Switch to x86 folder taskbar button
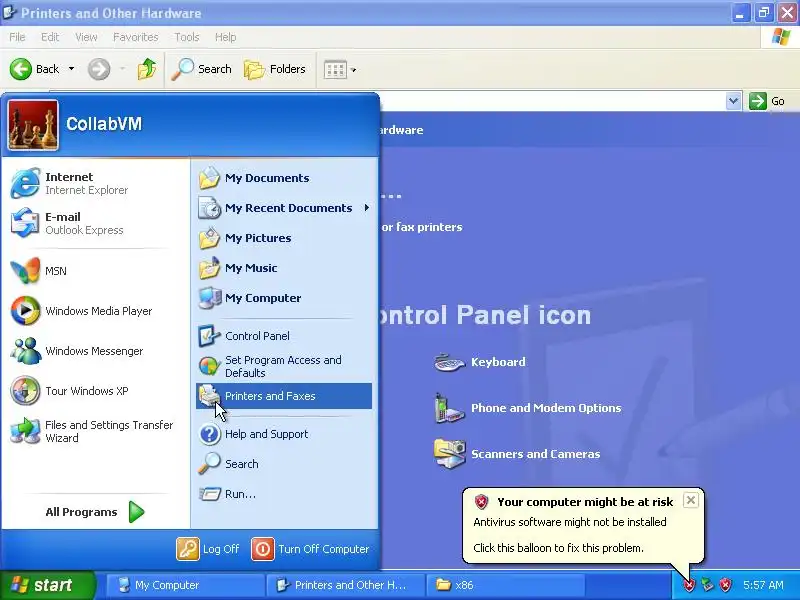The height and width of the screenshot is (600, 800). tap(505, 585)
